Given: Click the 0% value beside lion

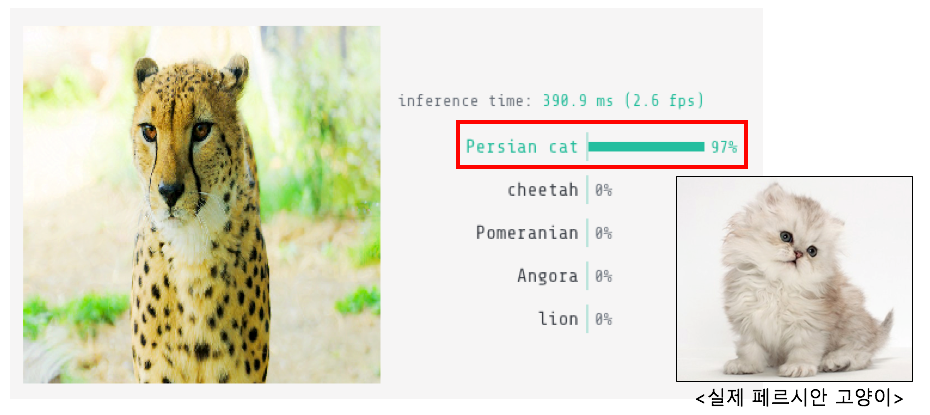Looking at the screenshot, I should [x=603, y=319].
